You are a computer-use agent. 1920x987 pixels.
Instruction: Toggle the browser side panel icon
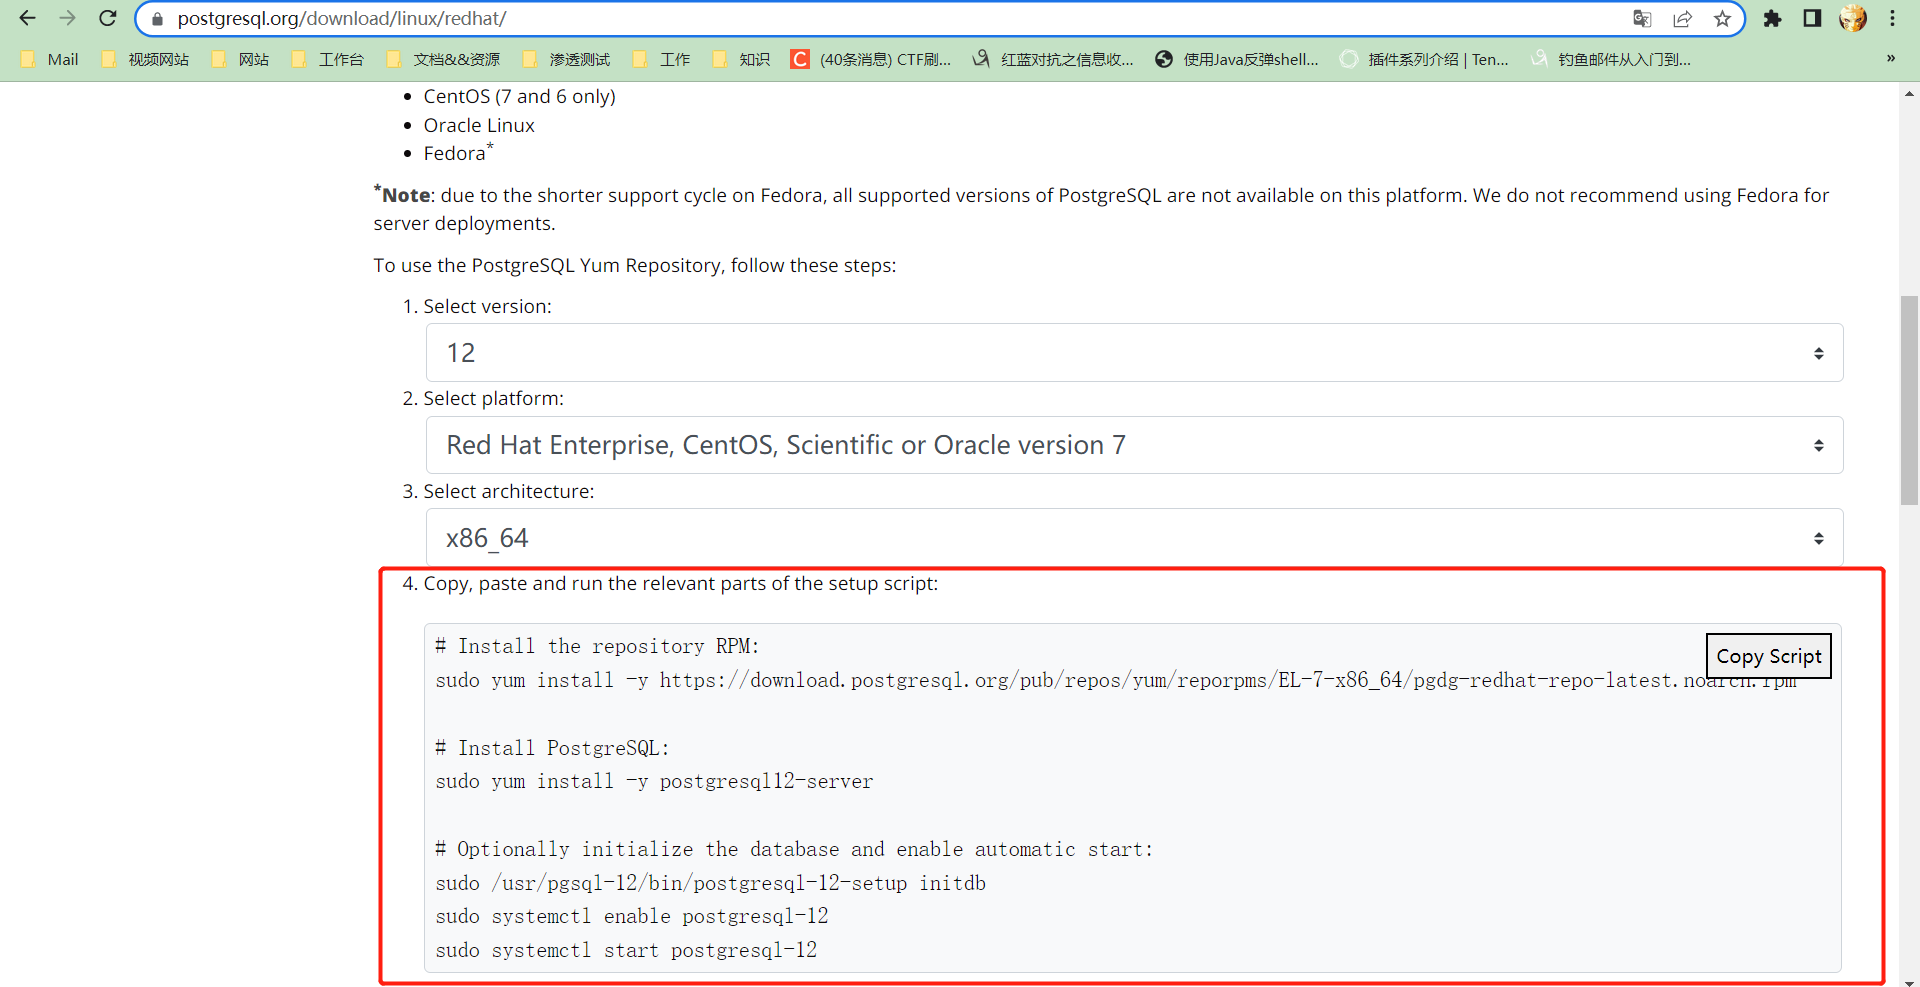click(x=1812, y=19)
